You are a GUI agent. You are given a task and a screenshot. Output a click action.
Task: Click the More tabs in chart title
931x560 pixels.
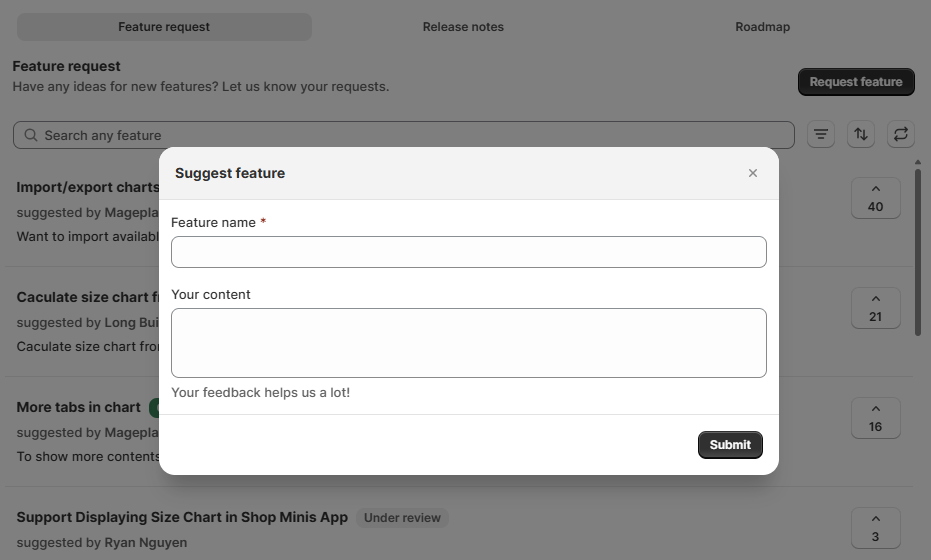(x=78, y=407)
